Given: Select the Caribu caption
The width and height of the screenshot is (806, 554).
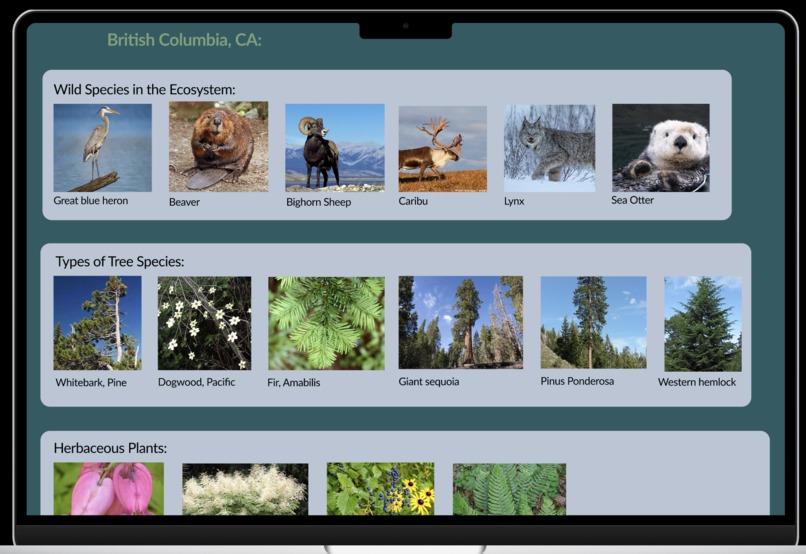Looking at the screenshot, I should (413, 201).
